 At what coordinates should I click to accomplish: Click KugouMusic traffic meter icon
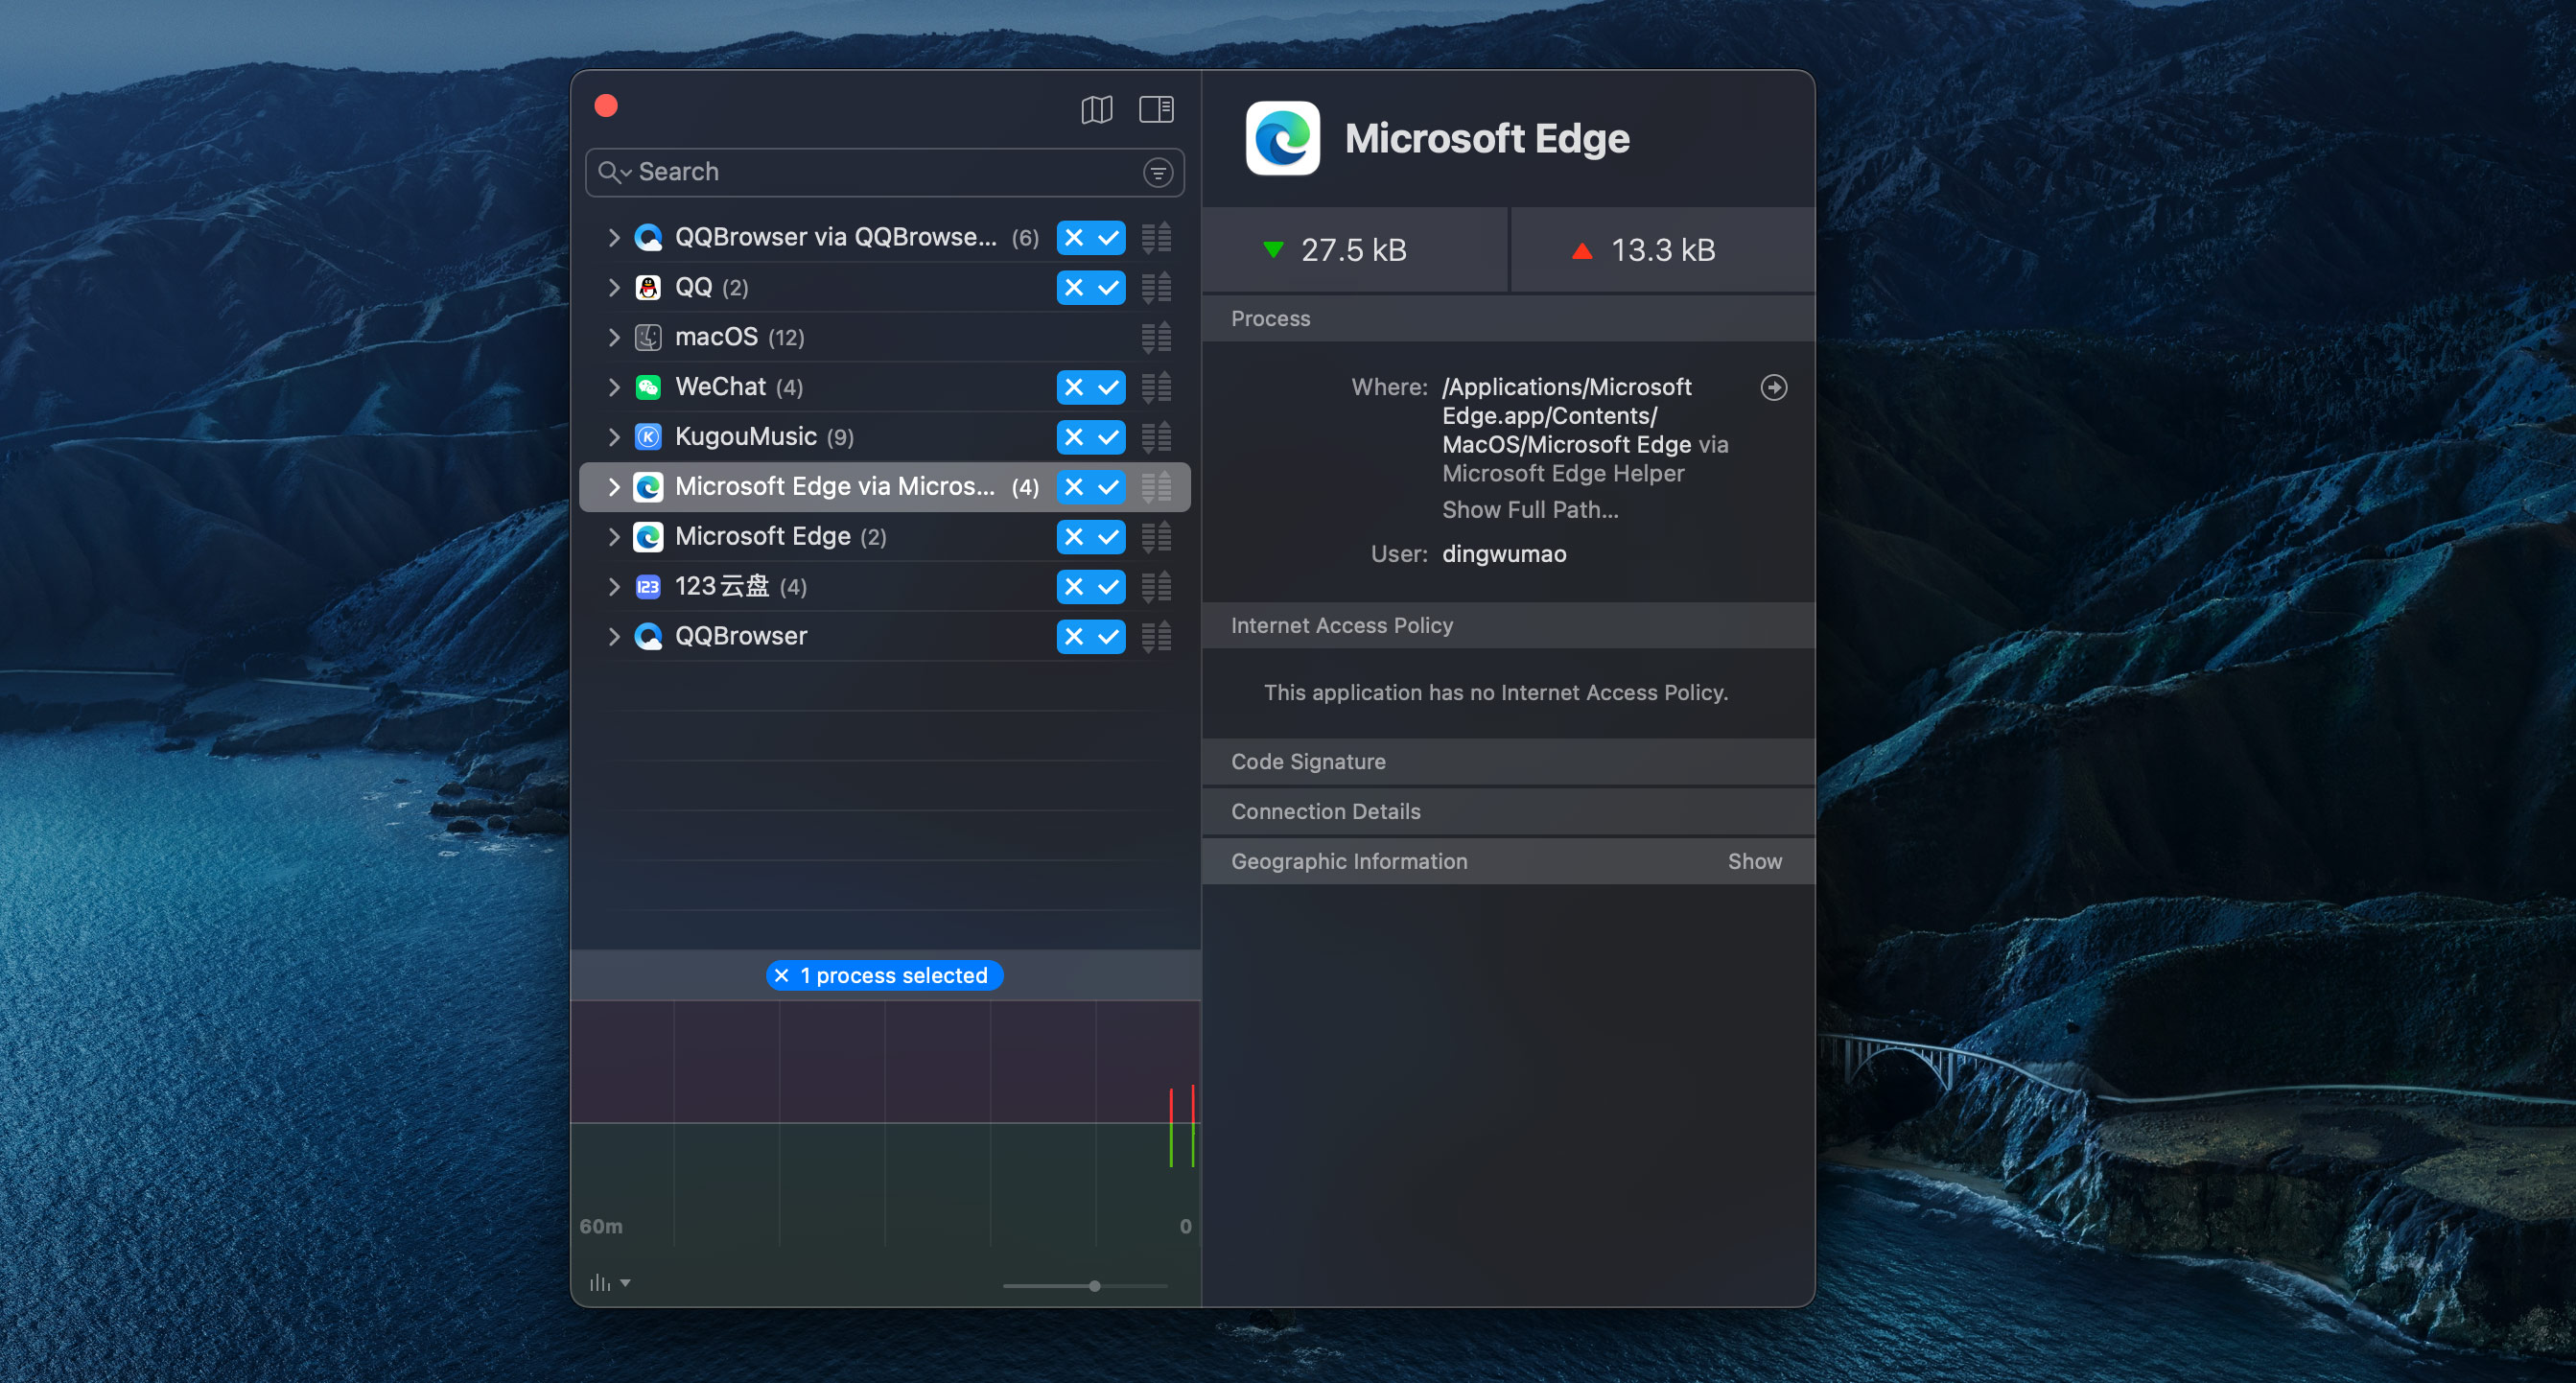(x=1156, y=437)
